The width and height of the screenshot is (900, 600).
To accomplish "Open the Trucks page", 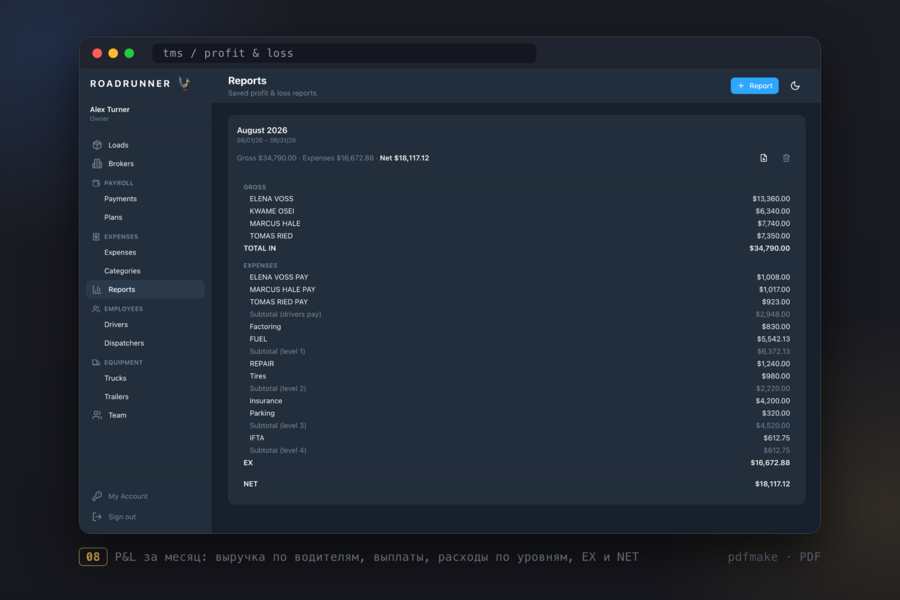I will pos(115,378).
